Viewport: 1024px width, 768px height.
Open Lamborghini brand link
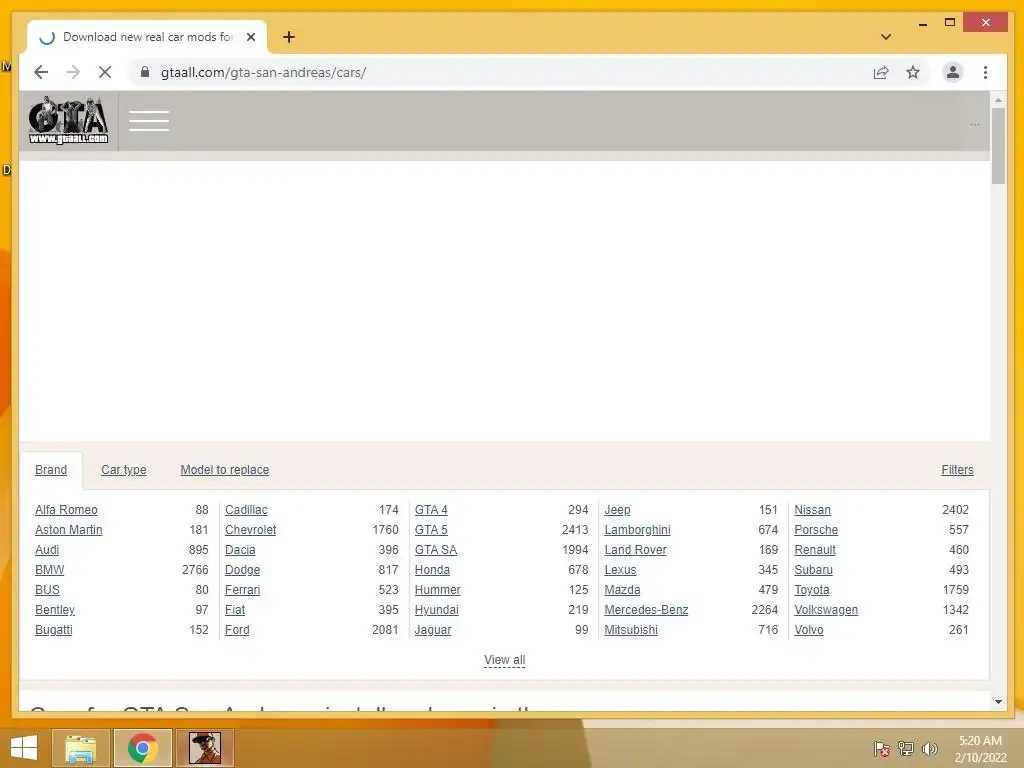pos(637,530)
